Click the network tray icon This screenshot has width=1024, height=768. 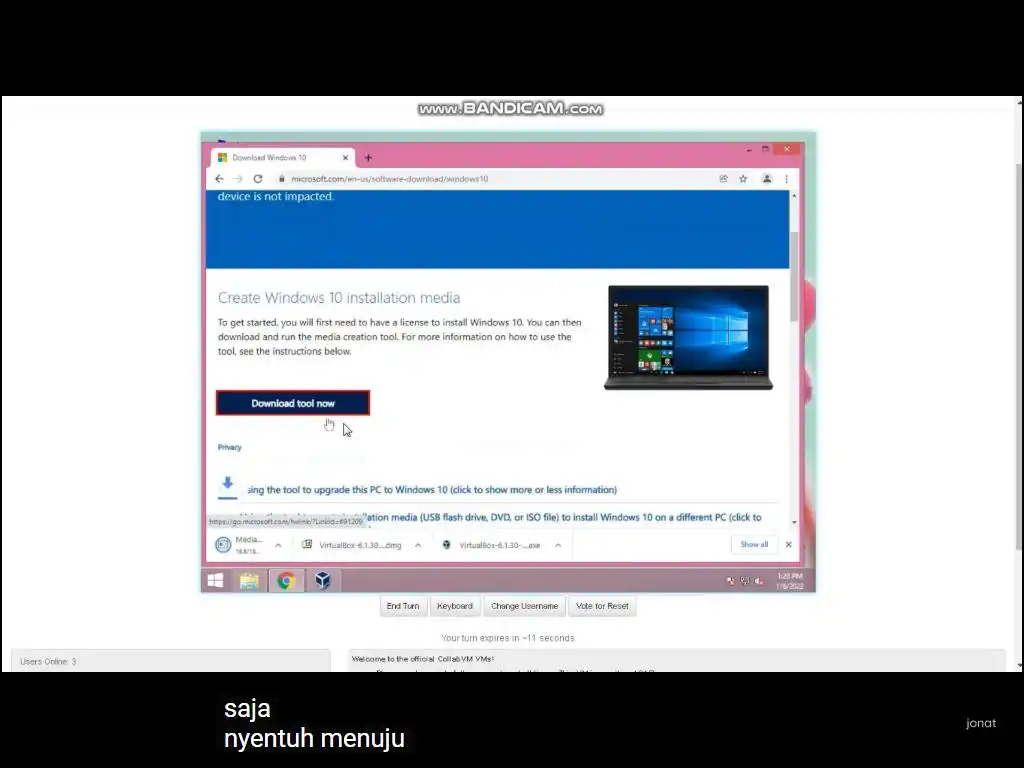tap(744, 581)
